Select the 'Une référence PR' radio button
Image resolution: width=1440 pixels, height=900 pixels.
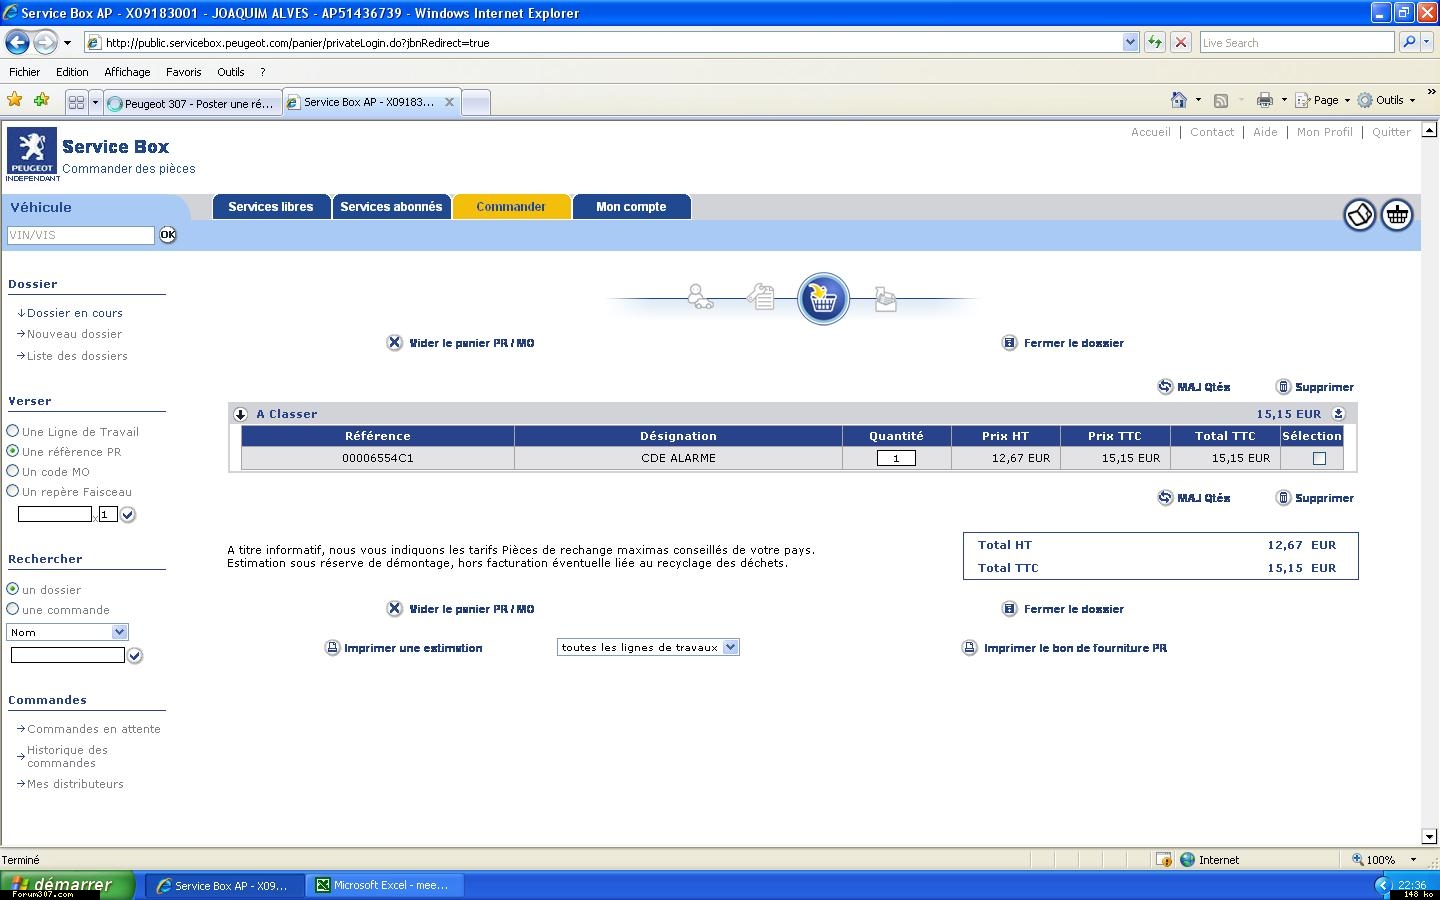pos(13,451)
